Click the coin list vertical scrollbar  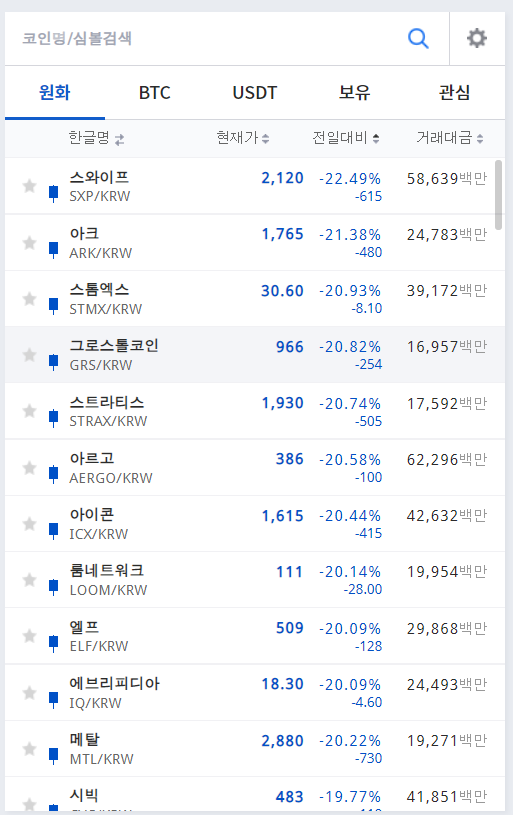498,195
